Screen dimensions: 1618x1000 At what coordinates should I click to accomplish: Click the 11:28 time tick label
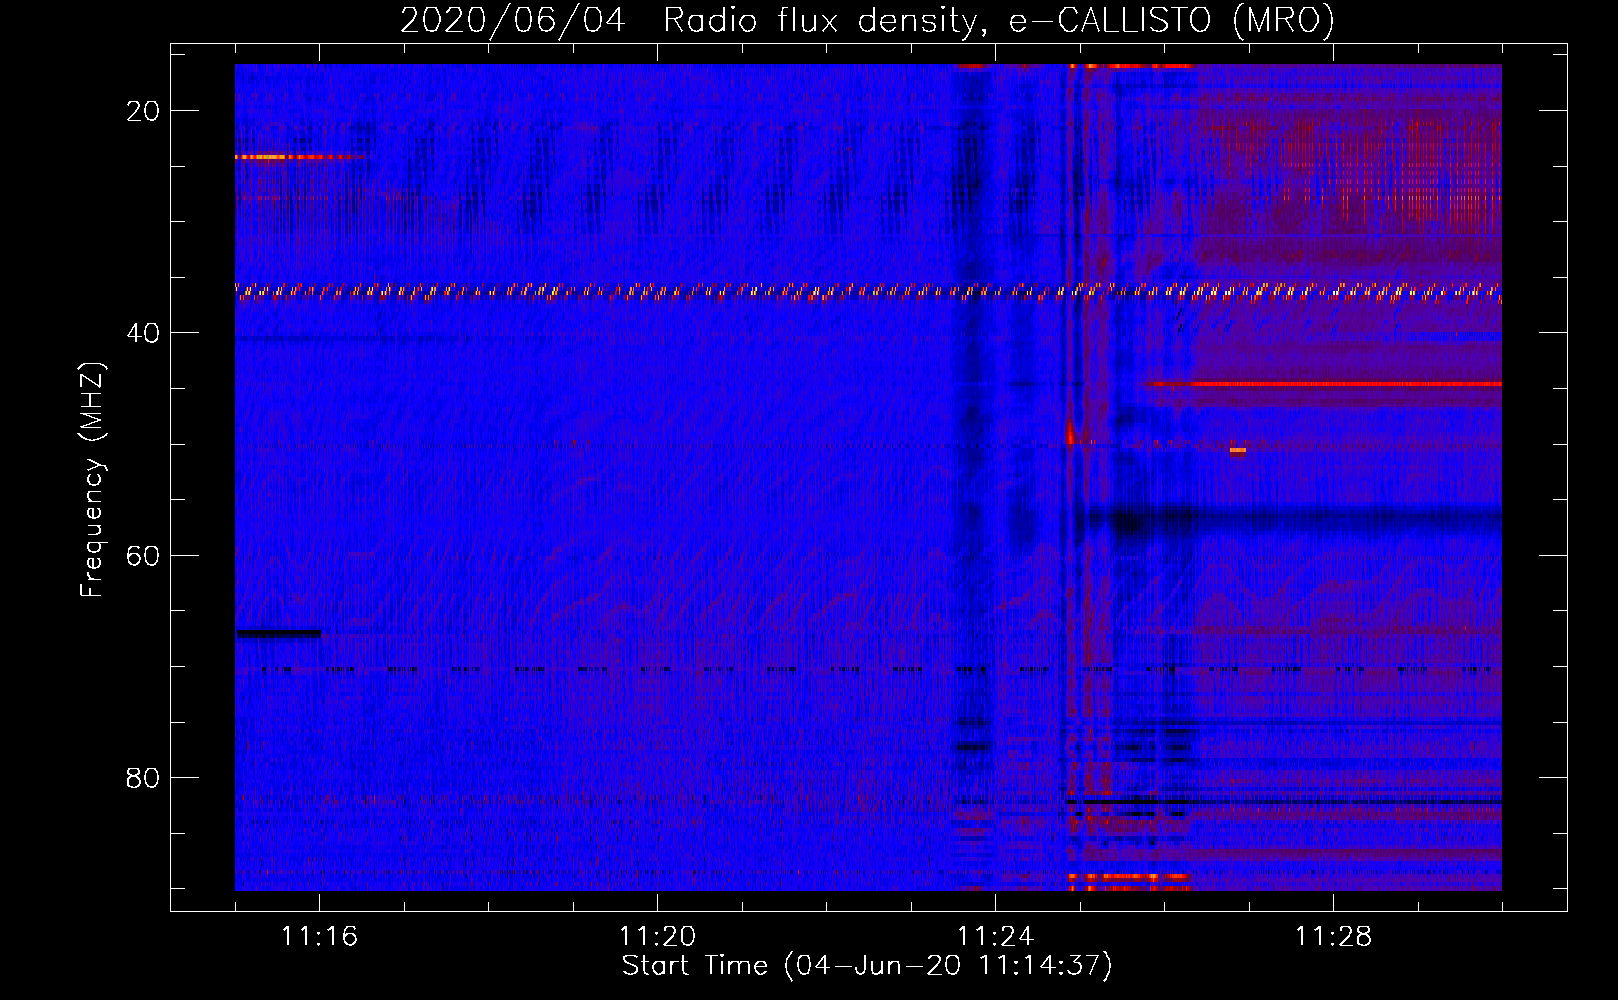pos(1333,936)
